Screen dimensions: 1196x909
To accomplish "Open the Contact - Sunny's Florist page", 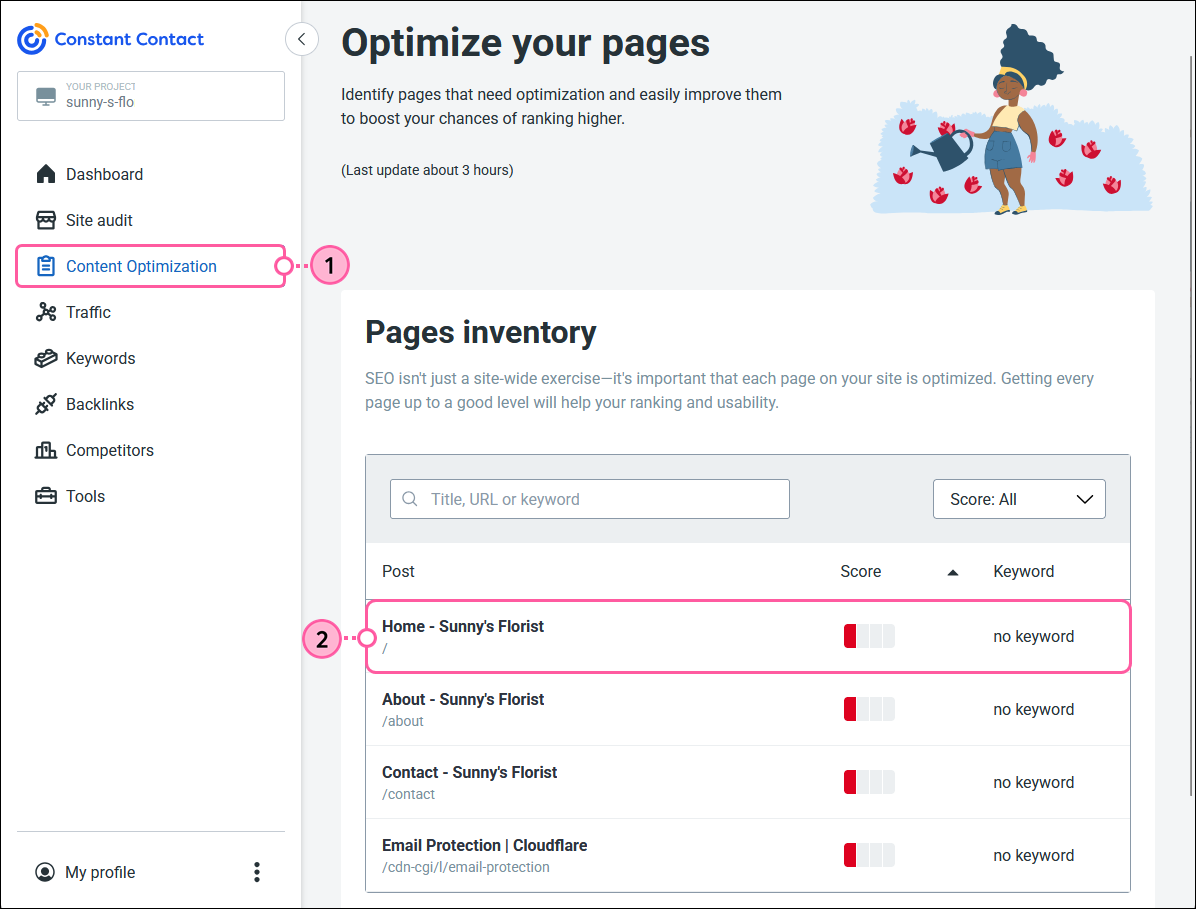I will (470, 772).
